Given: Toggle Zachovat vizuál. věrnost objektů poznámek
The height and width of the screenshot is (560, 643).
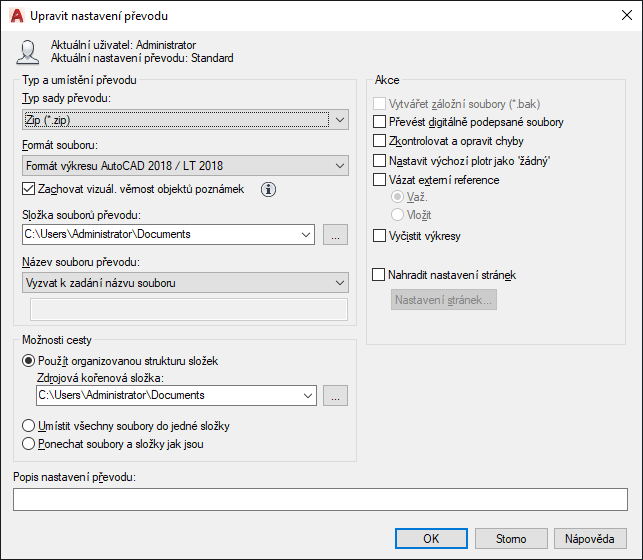Looking at the screenshot, I should click(x=28, y=188).
